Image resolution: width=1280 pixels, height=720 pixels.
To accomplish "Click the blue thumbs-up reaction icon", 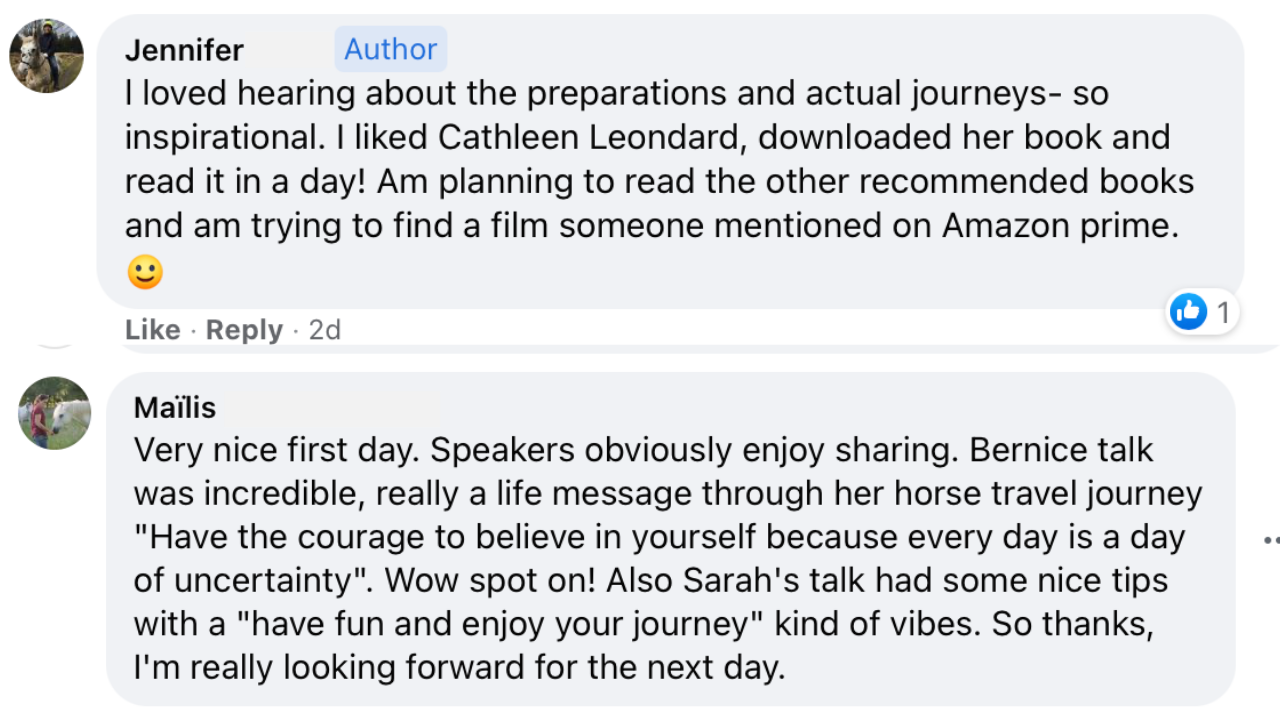I will click(x=1188, y=313).
